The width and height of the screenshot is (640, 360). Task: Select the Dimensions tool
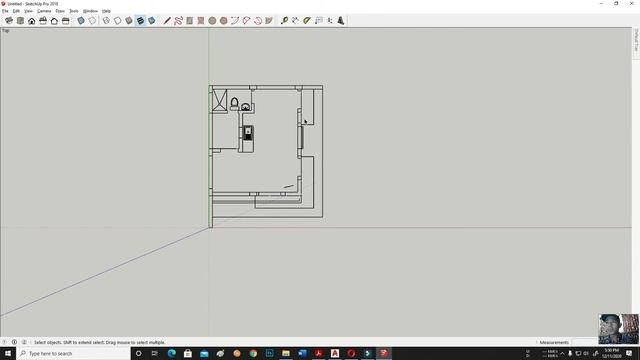[296, 20]
